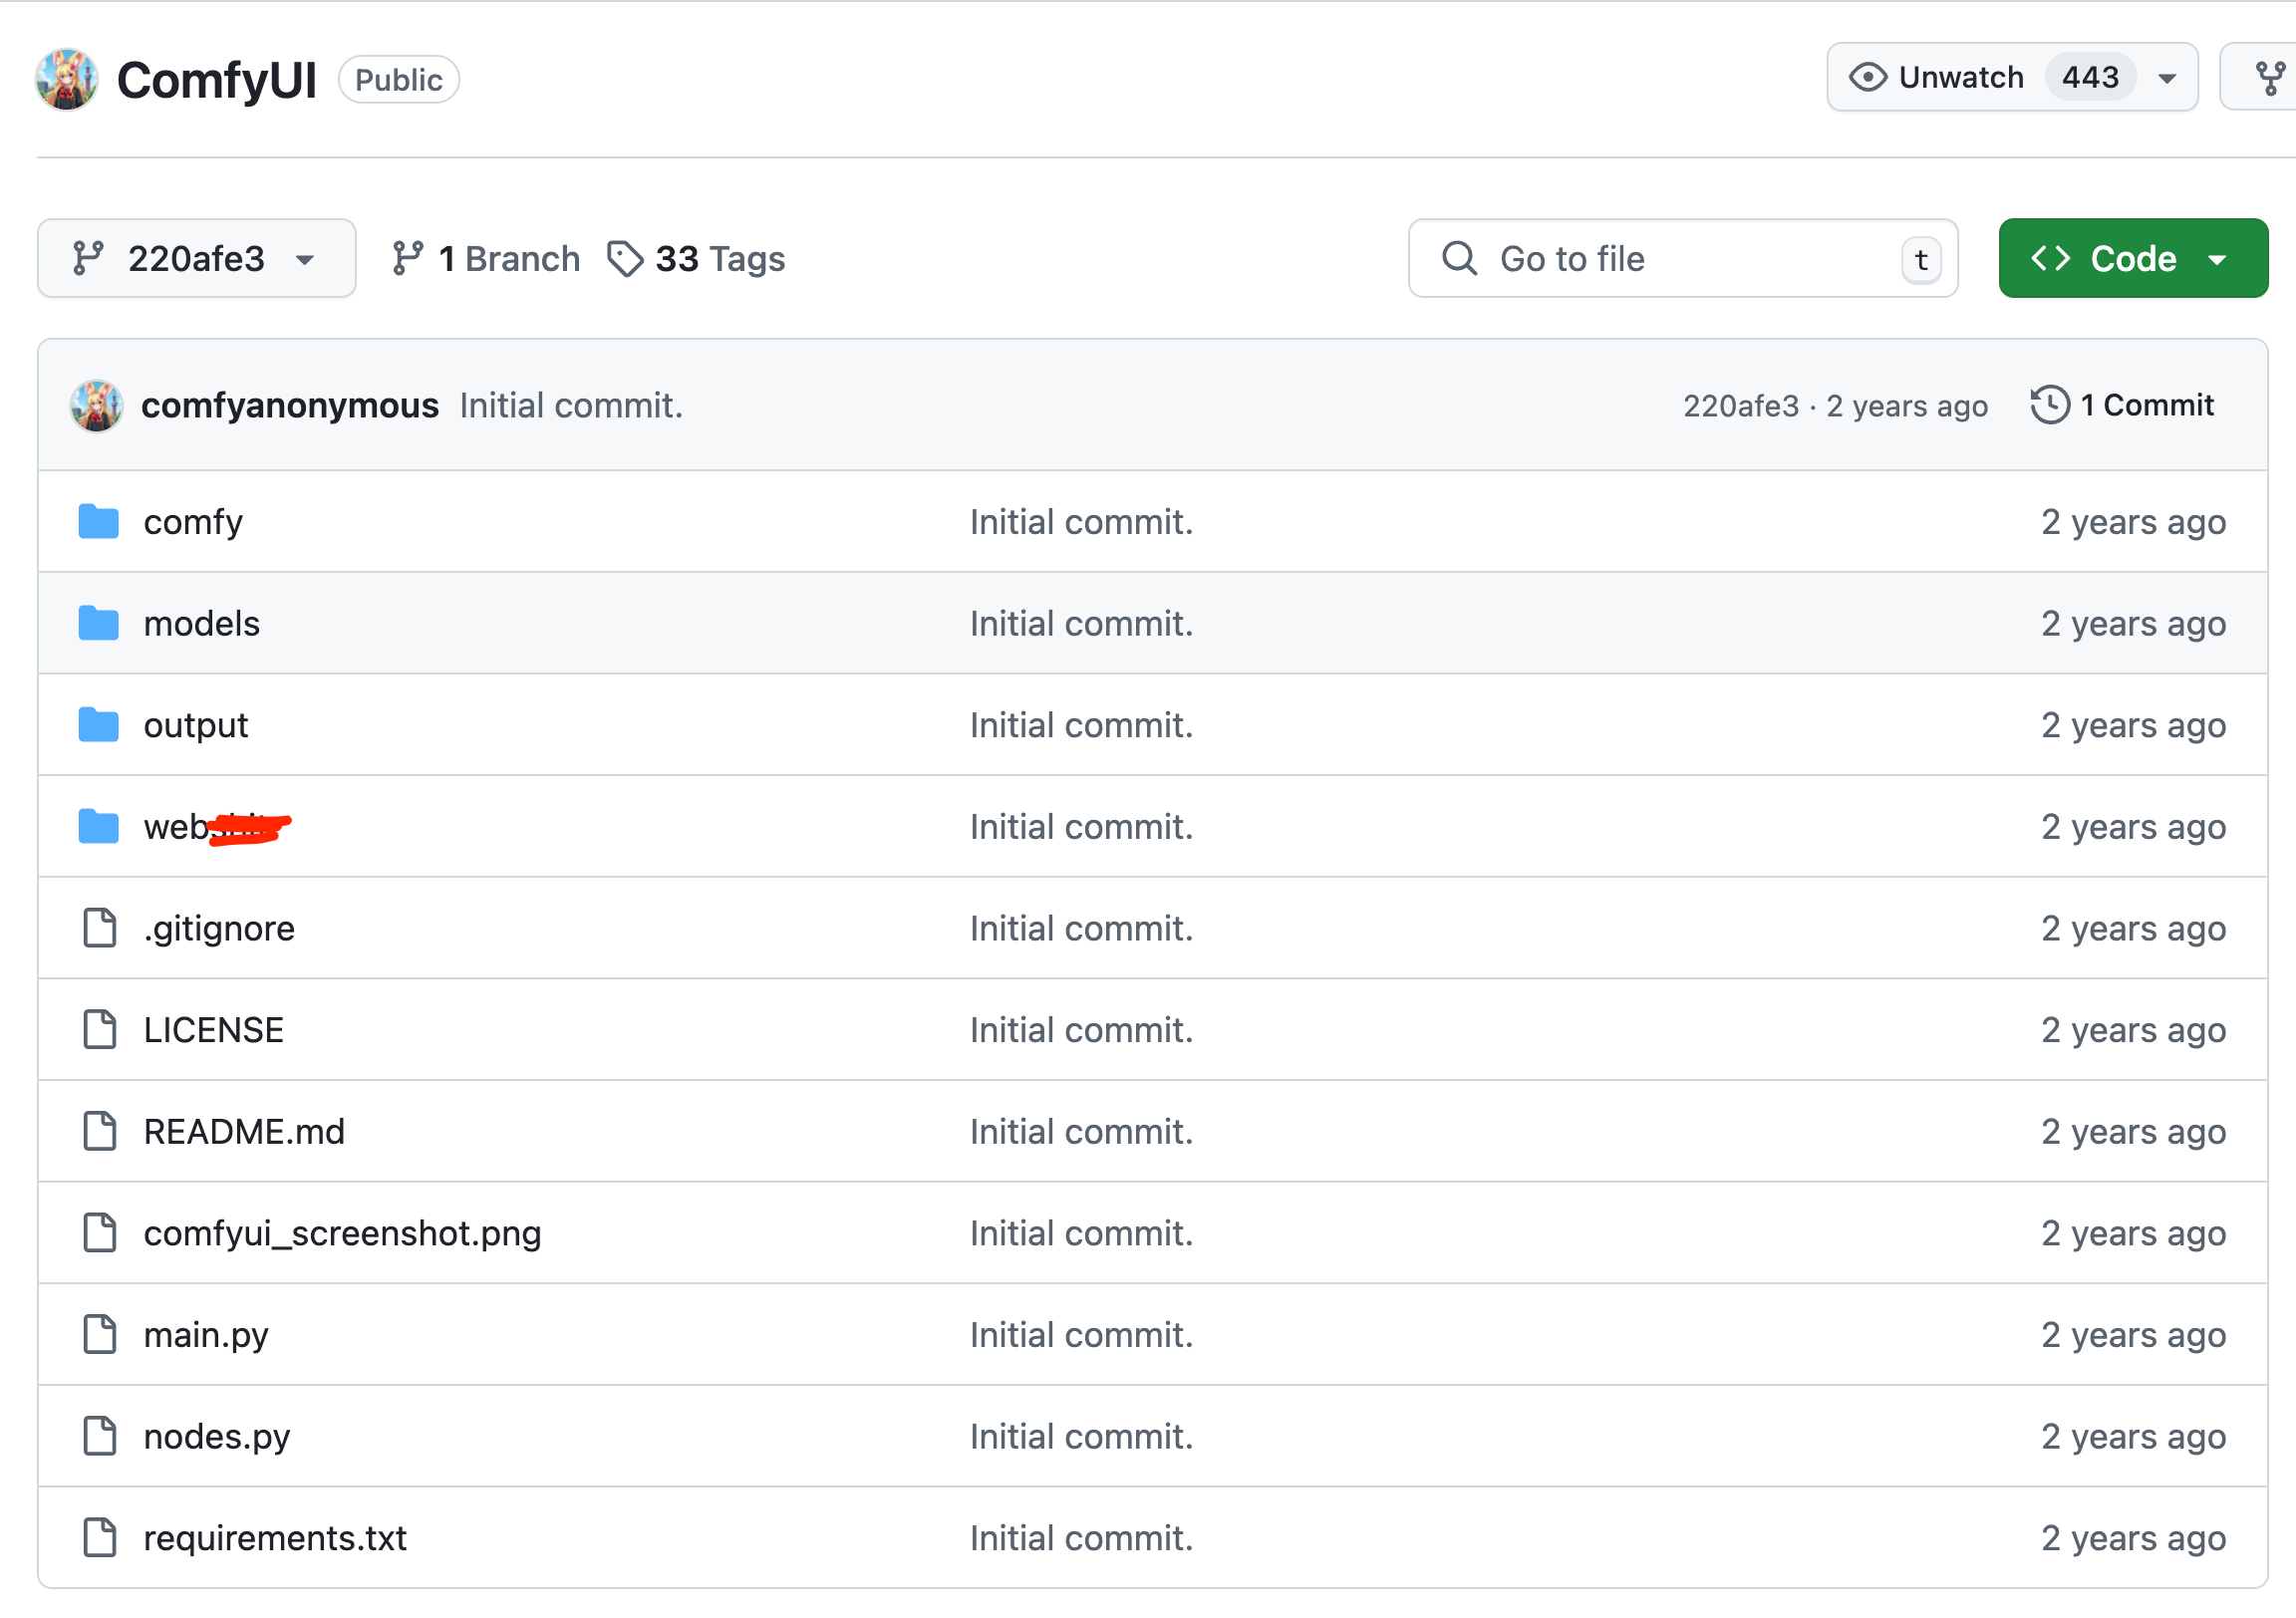
Task: Open the nodes.py file
Action: pyautogui.click(x=217, y=1436)
